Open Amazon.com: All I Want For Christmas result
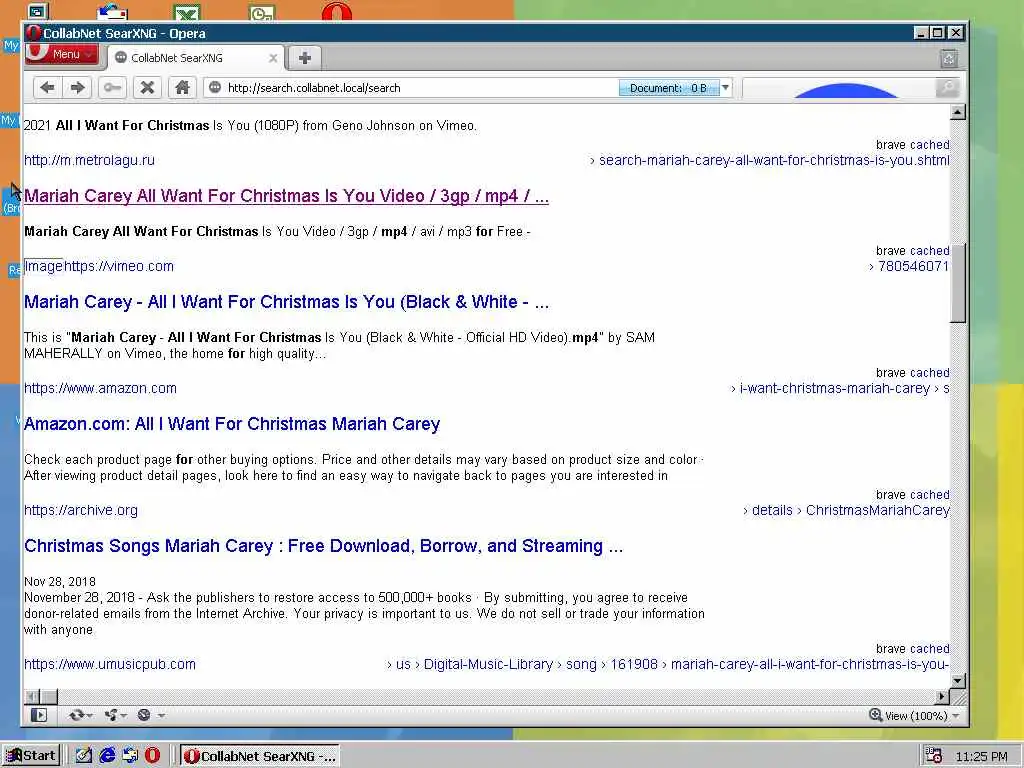This screenshot has width=1024, height=768. pyautogui.click(x=232, y=424)
